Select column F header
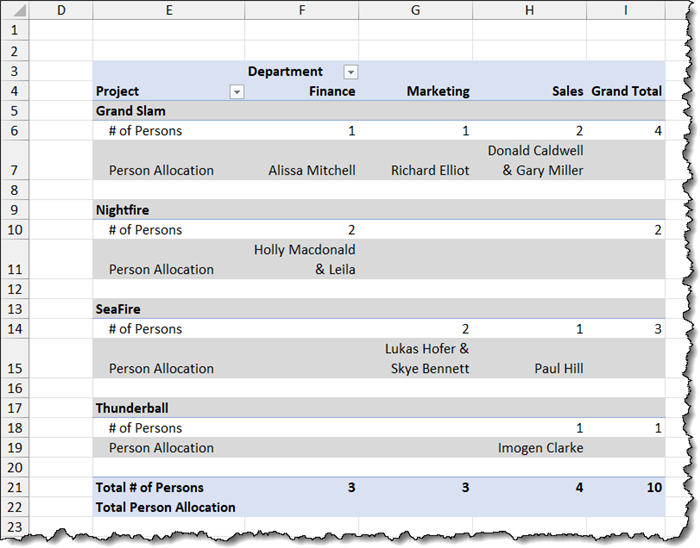This screenshot has width=700, height=548. coord(301,10)
